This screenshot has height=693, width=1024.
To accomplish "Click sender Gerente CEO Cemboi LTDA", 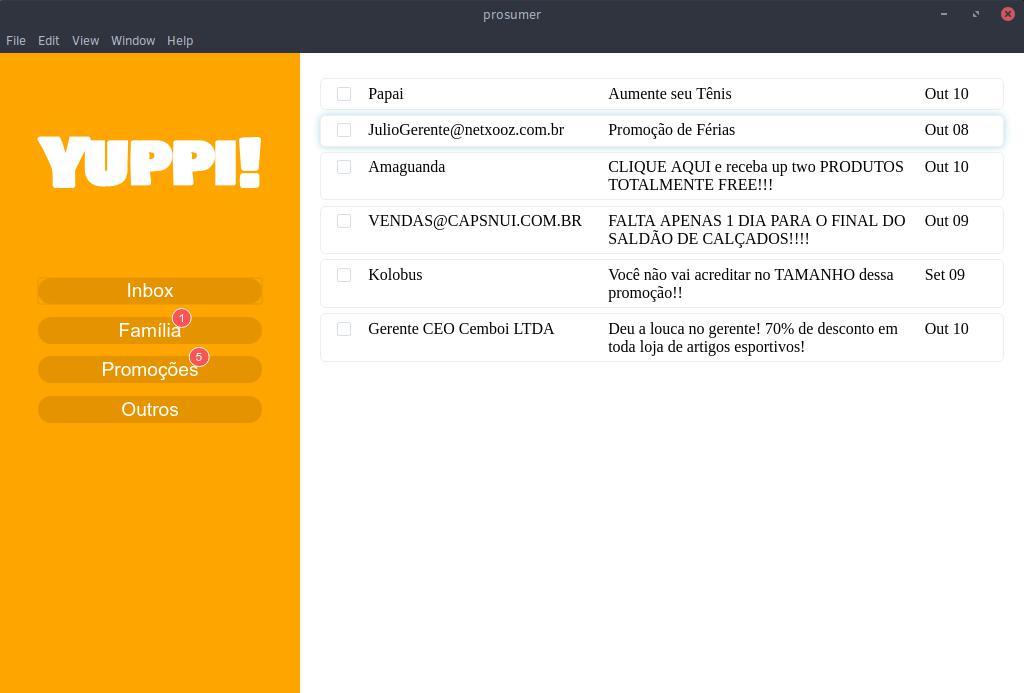I will [460, 329].
